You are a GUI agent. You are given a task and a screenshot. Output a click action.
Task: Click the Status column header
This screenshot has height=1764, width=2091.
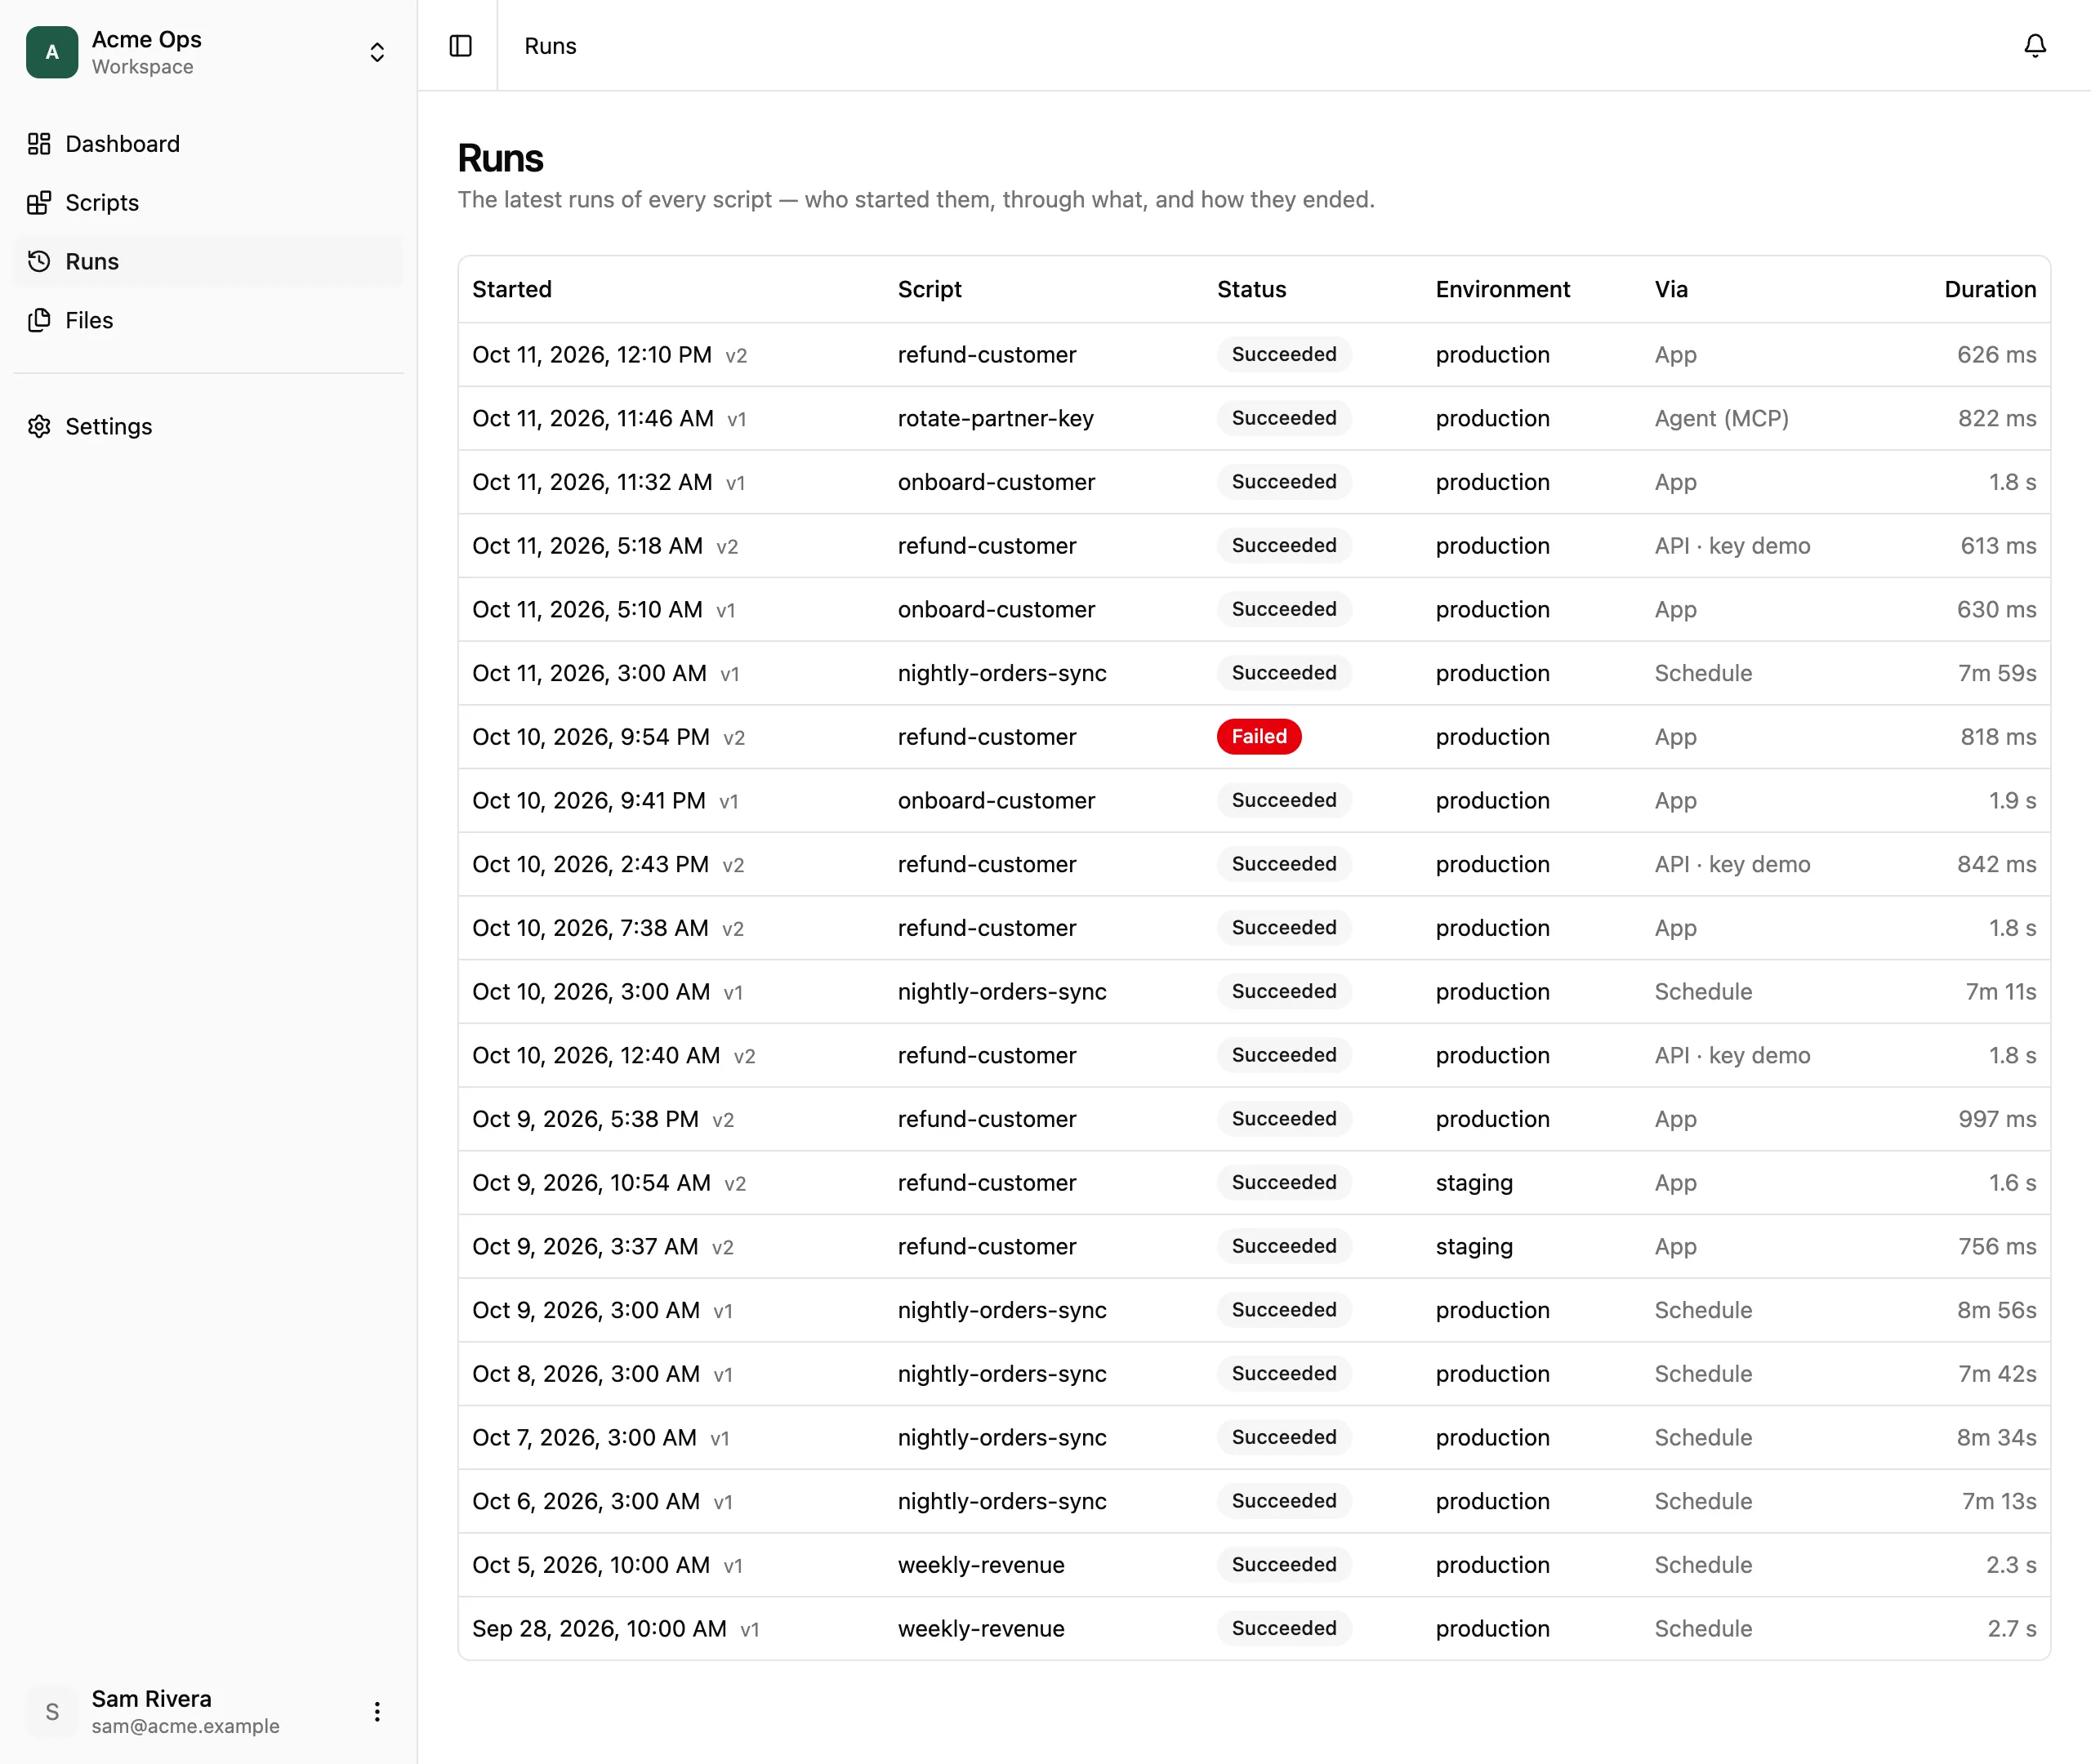(x=1251, y=290)
